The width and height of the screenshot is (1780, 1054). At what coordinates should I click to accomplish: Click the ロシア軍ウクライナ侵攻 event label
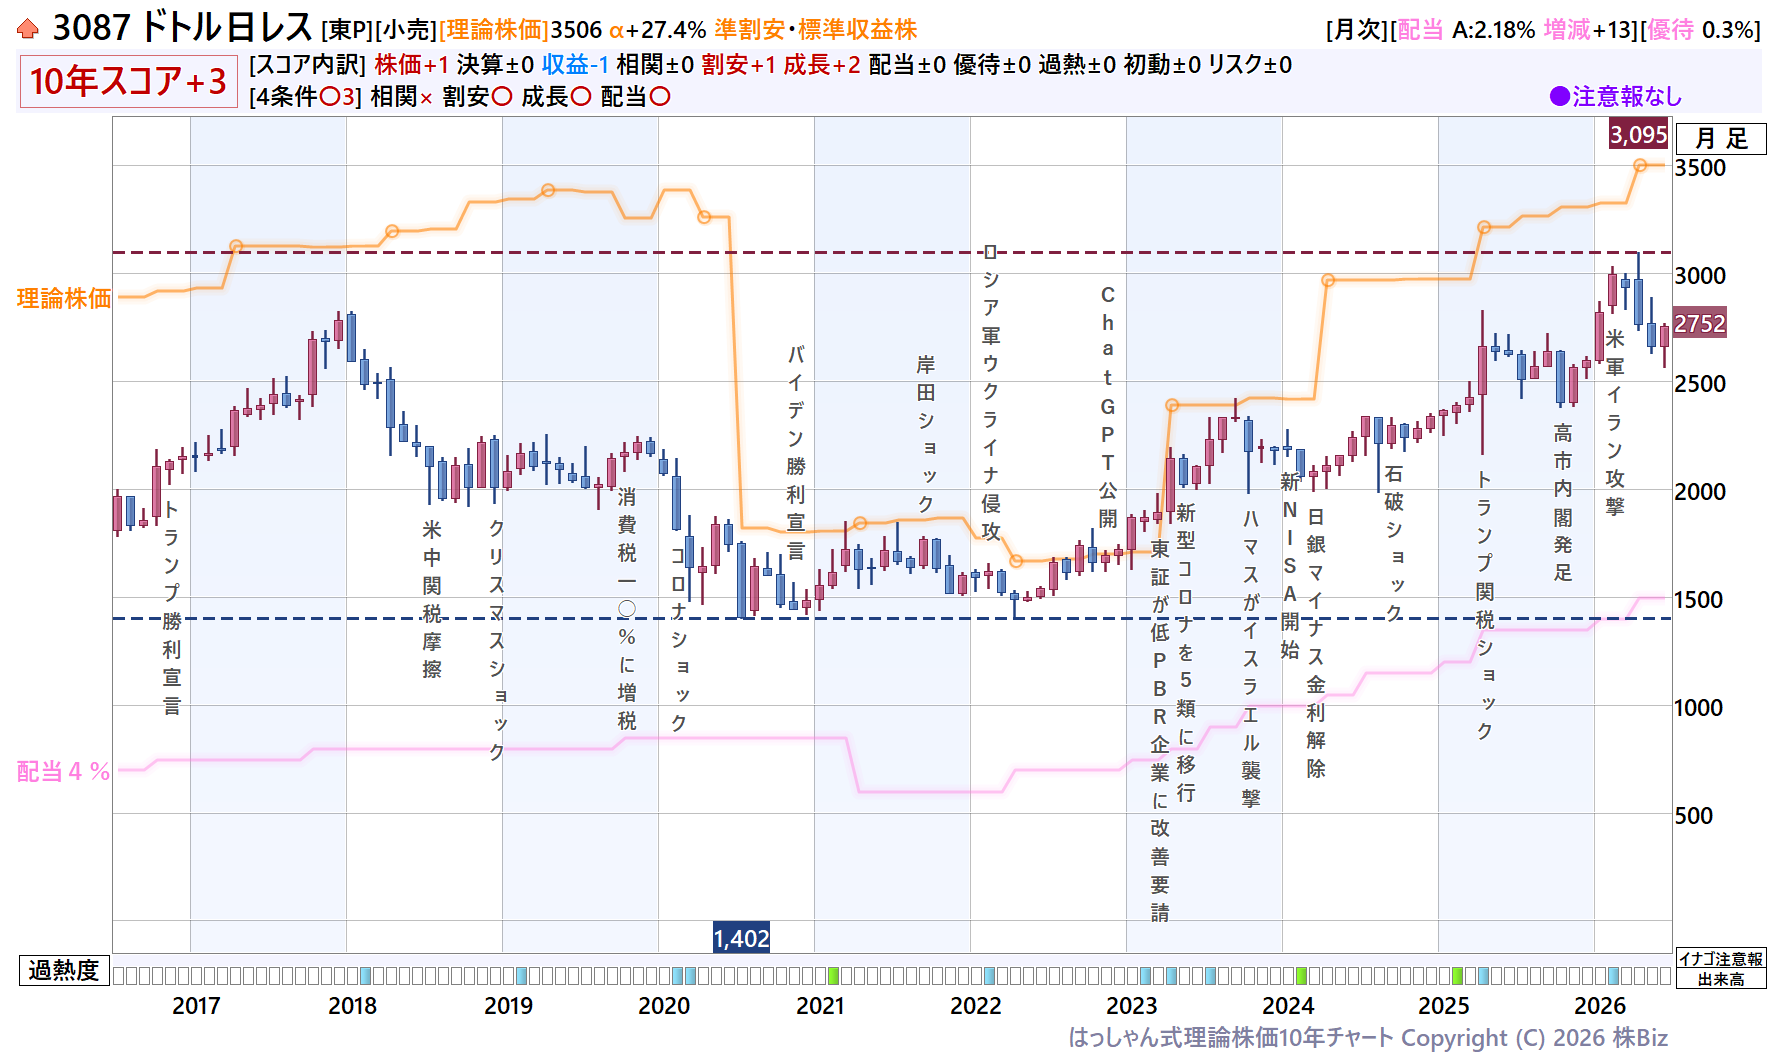[991, 392]
